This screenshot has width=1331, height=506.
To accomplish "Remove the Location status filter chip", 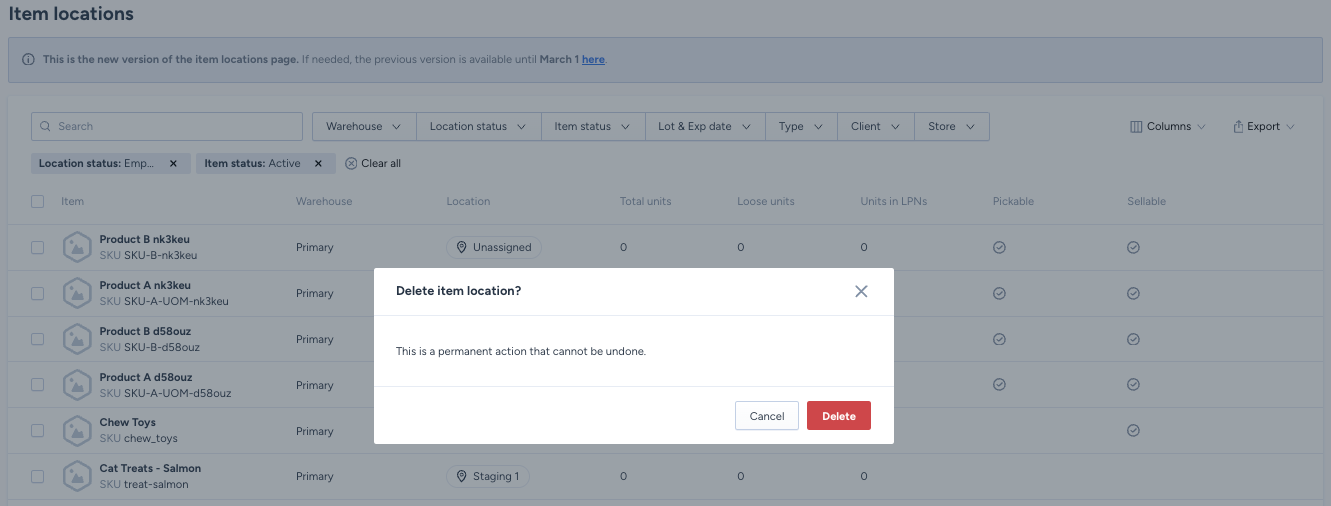I will pos(173,163).
